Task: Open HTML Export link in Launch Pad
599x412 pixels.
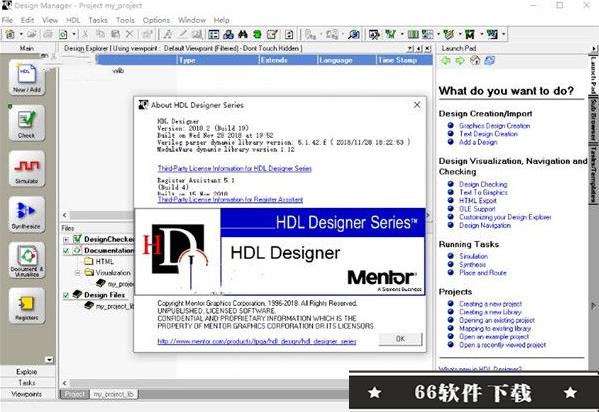Action: click(478, 201)
